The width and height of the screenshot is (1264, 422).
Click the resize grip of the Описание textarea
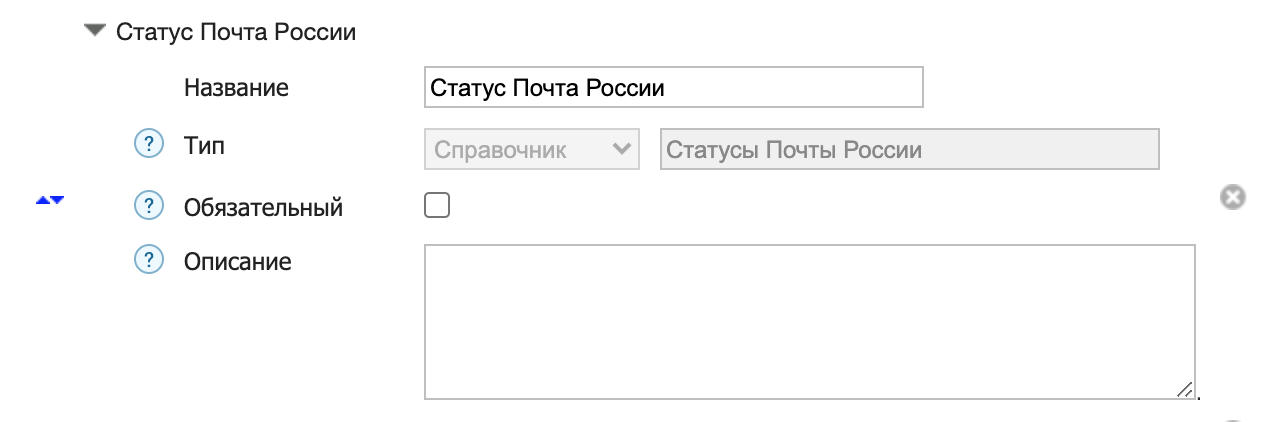(1184, 390)
